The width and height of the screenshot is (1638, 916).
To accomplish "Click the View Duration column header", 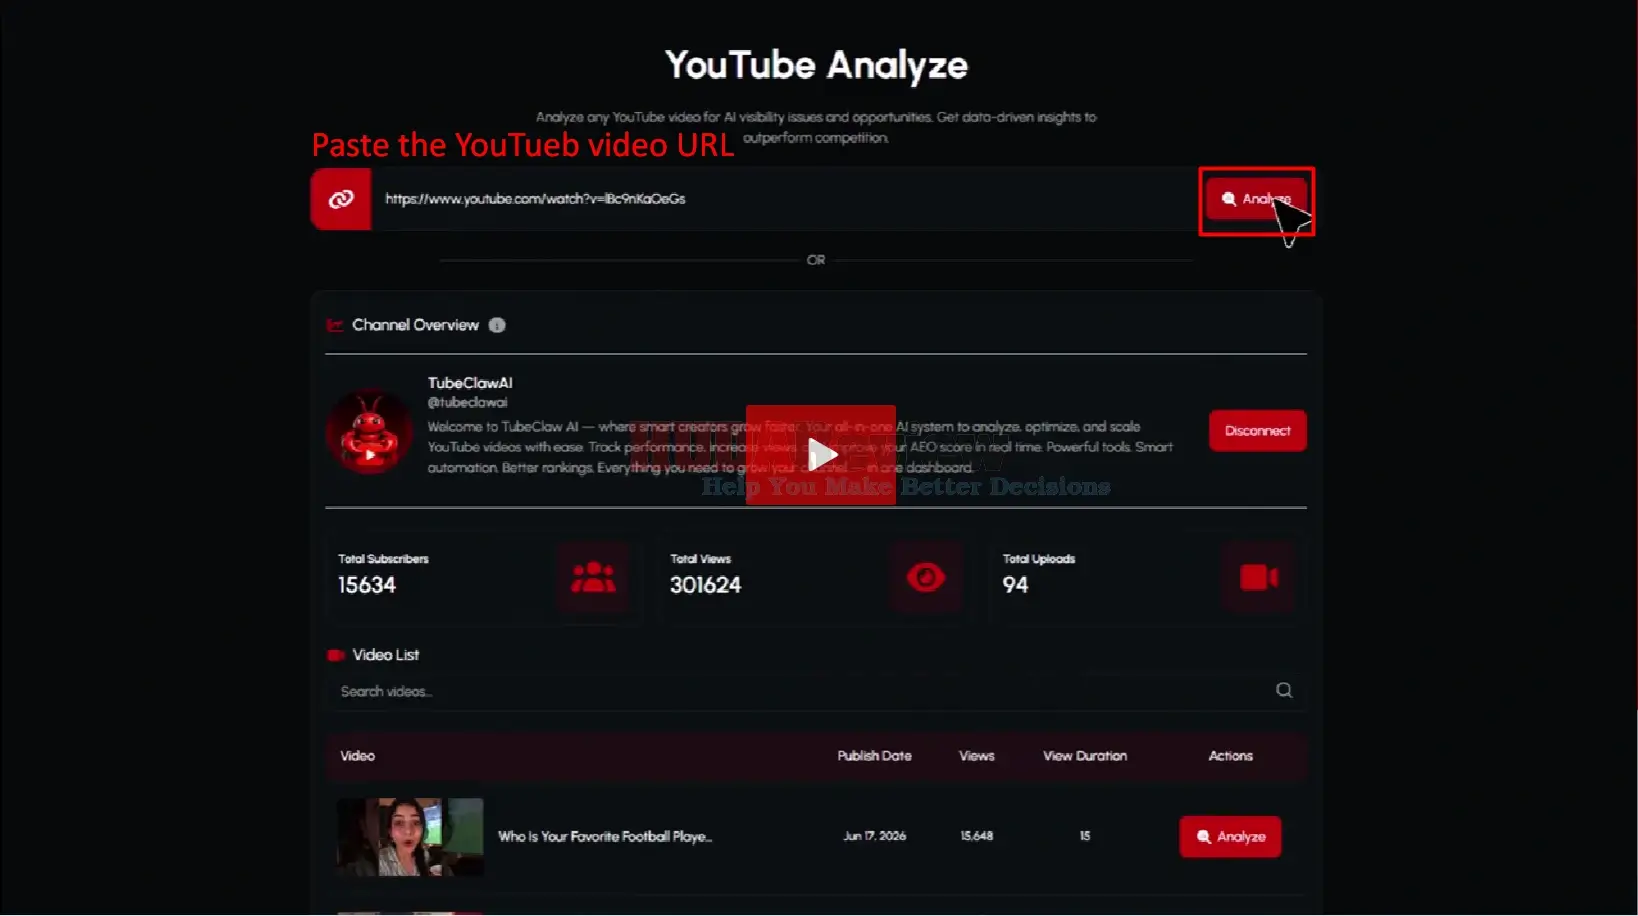I will coord(1085,756).
